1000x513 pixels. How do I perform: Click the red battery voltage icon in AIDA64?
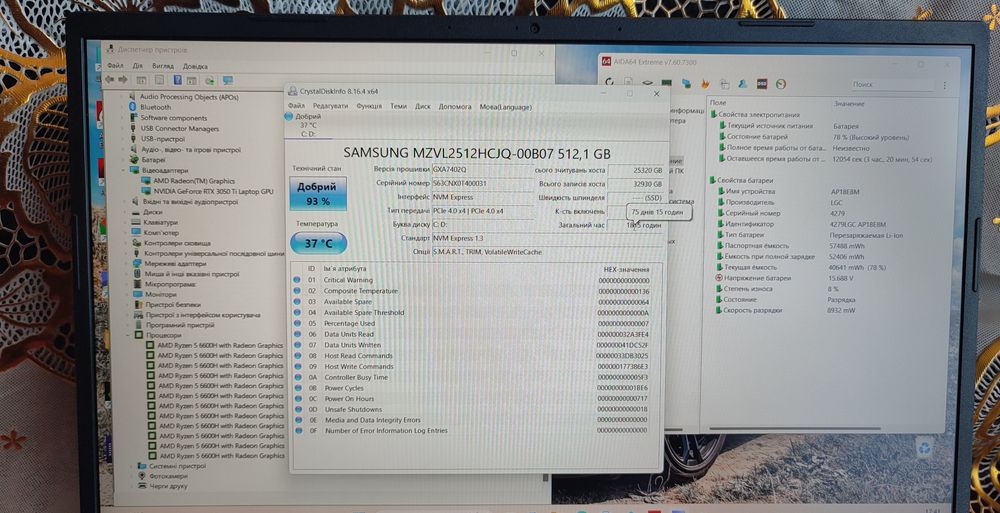coord(719,278)
